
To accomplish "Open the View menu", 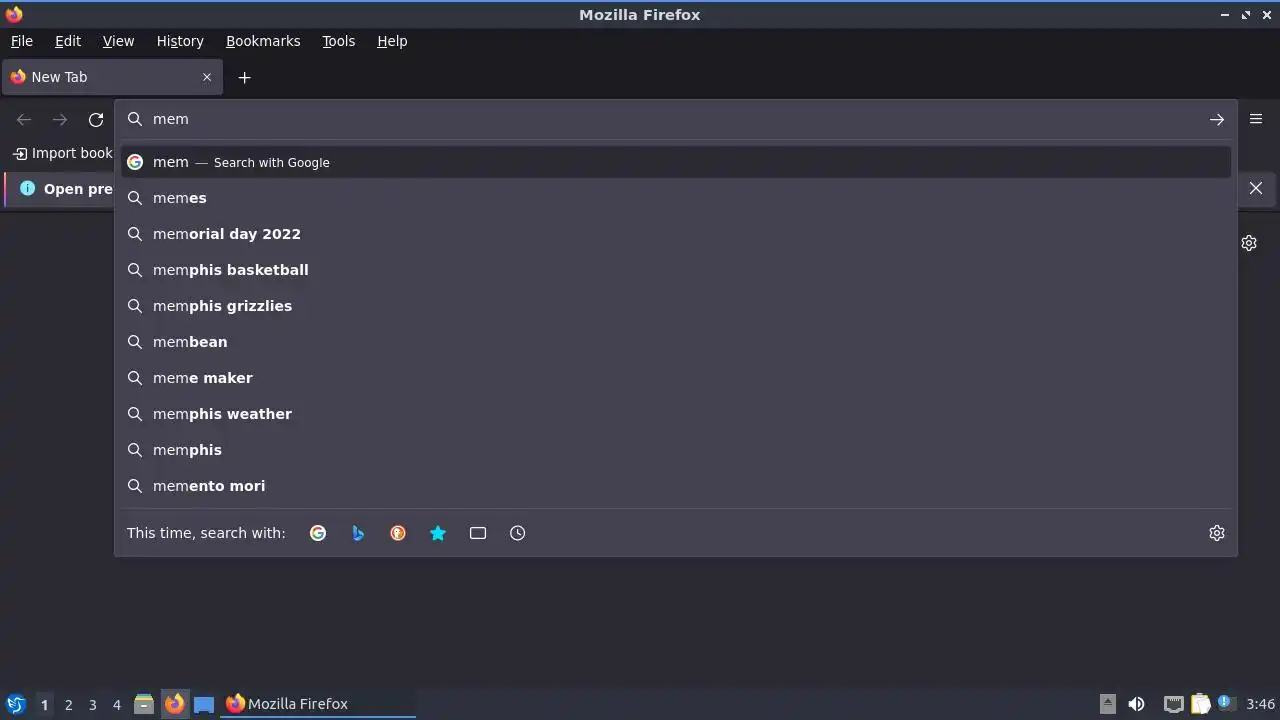I will click(118, 41).
